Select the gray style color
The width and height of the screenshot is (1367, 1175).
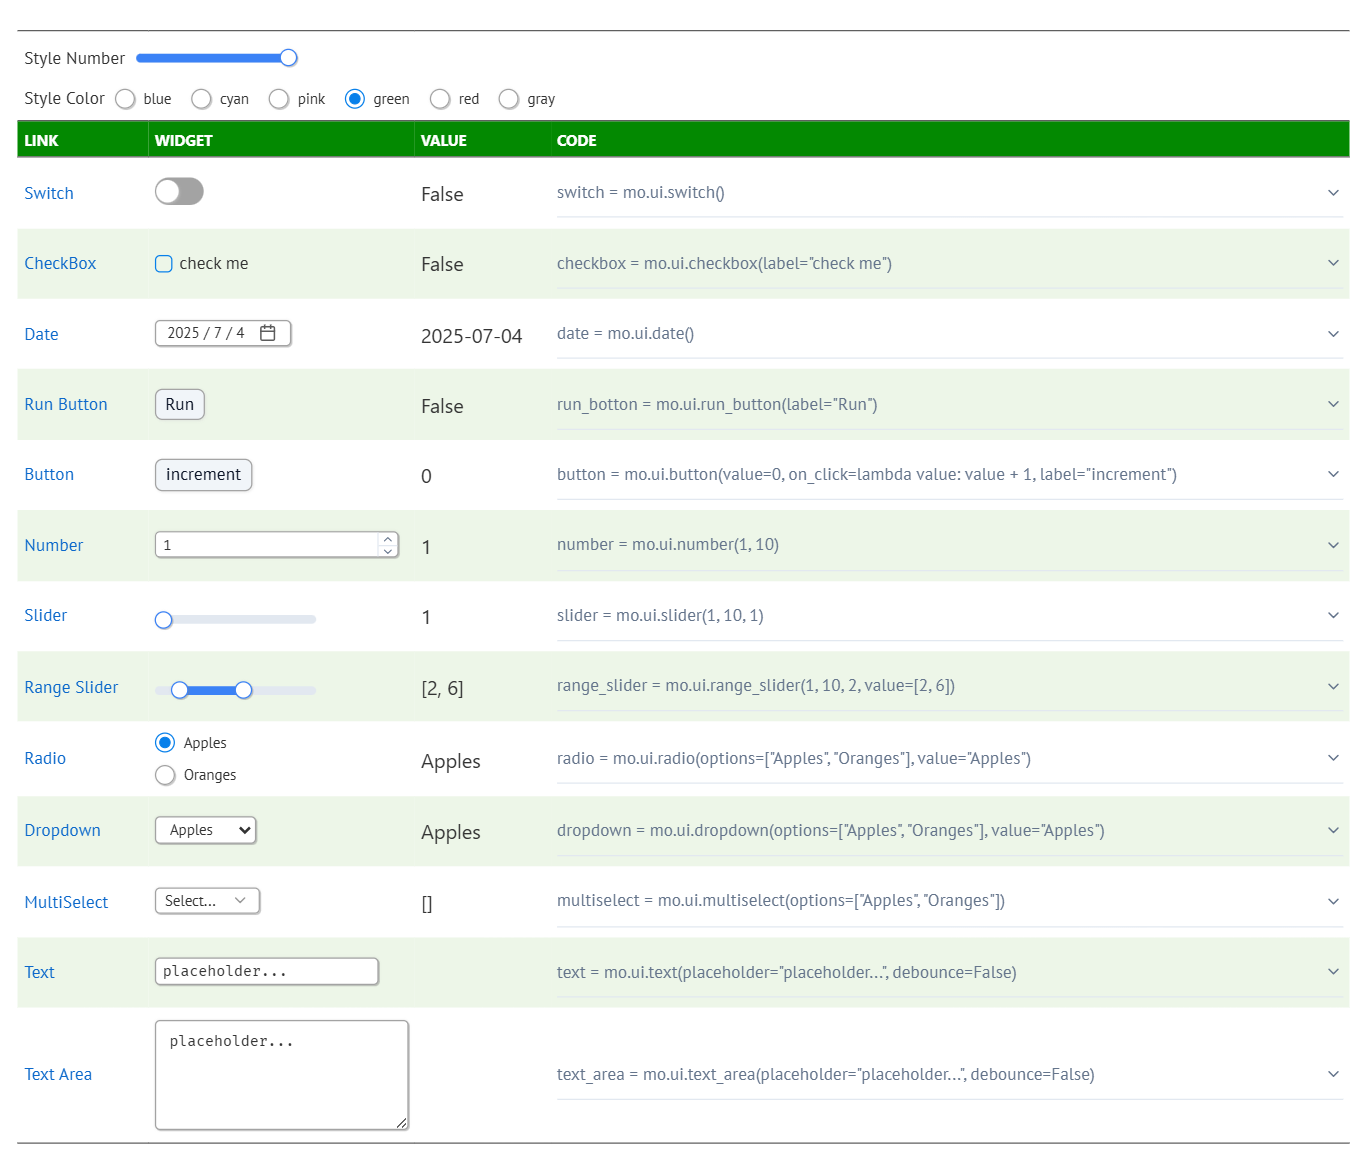coord(509,99)
